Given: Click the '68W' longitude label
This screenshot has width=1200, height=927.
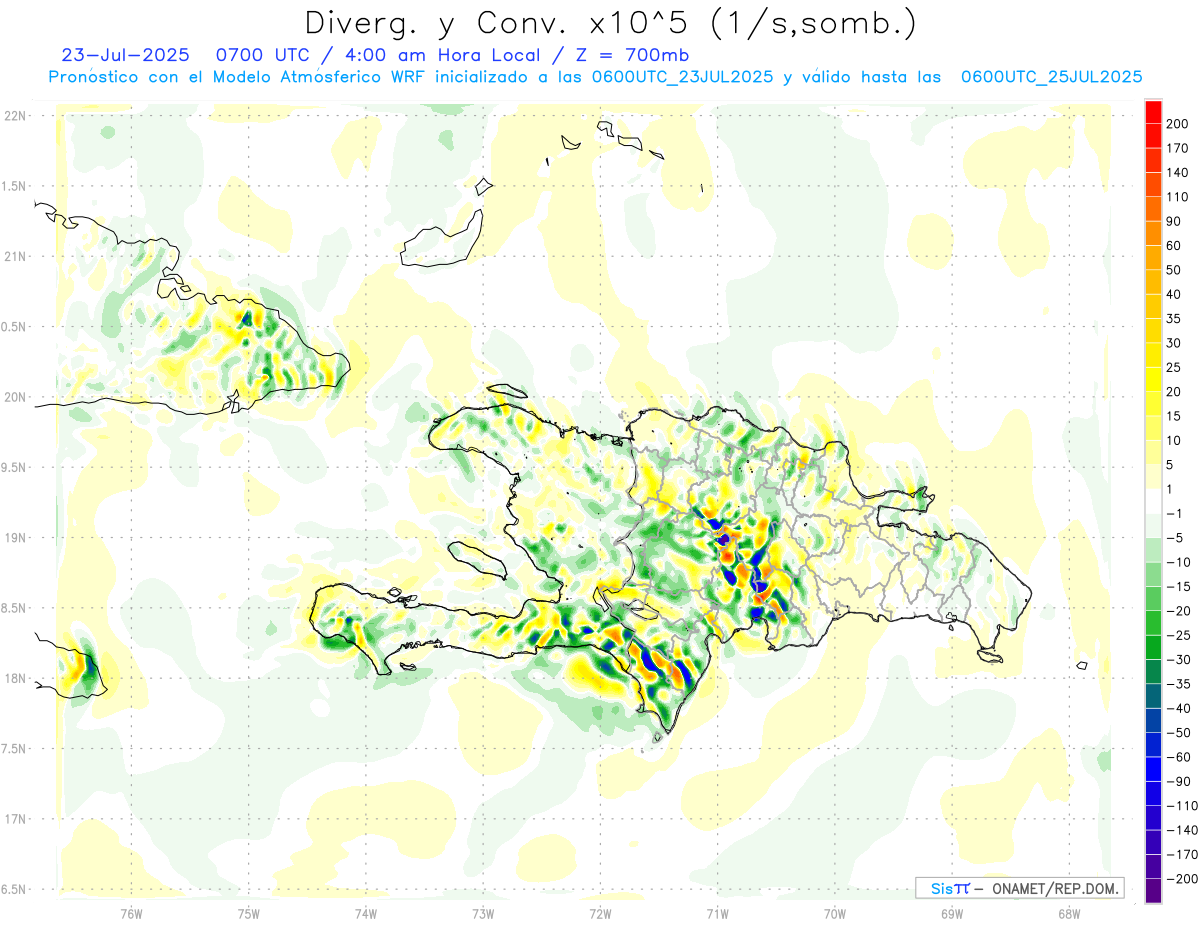Looking at the screenshot, I should [1069, 914].
